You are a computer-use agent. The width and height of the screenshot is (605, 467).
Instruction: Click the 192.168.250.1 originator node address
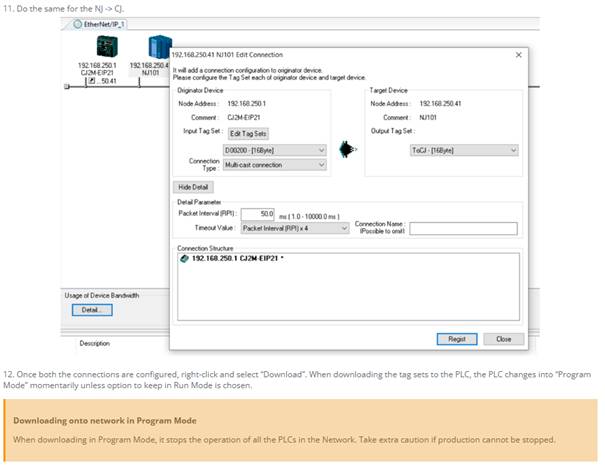tap(246, 103)
